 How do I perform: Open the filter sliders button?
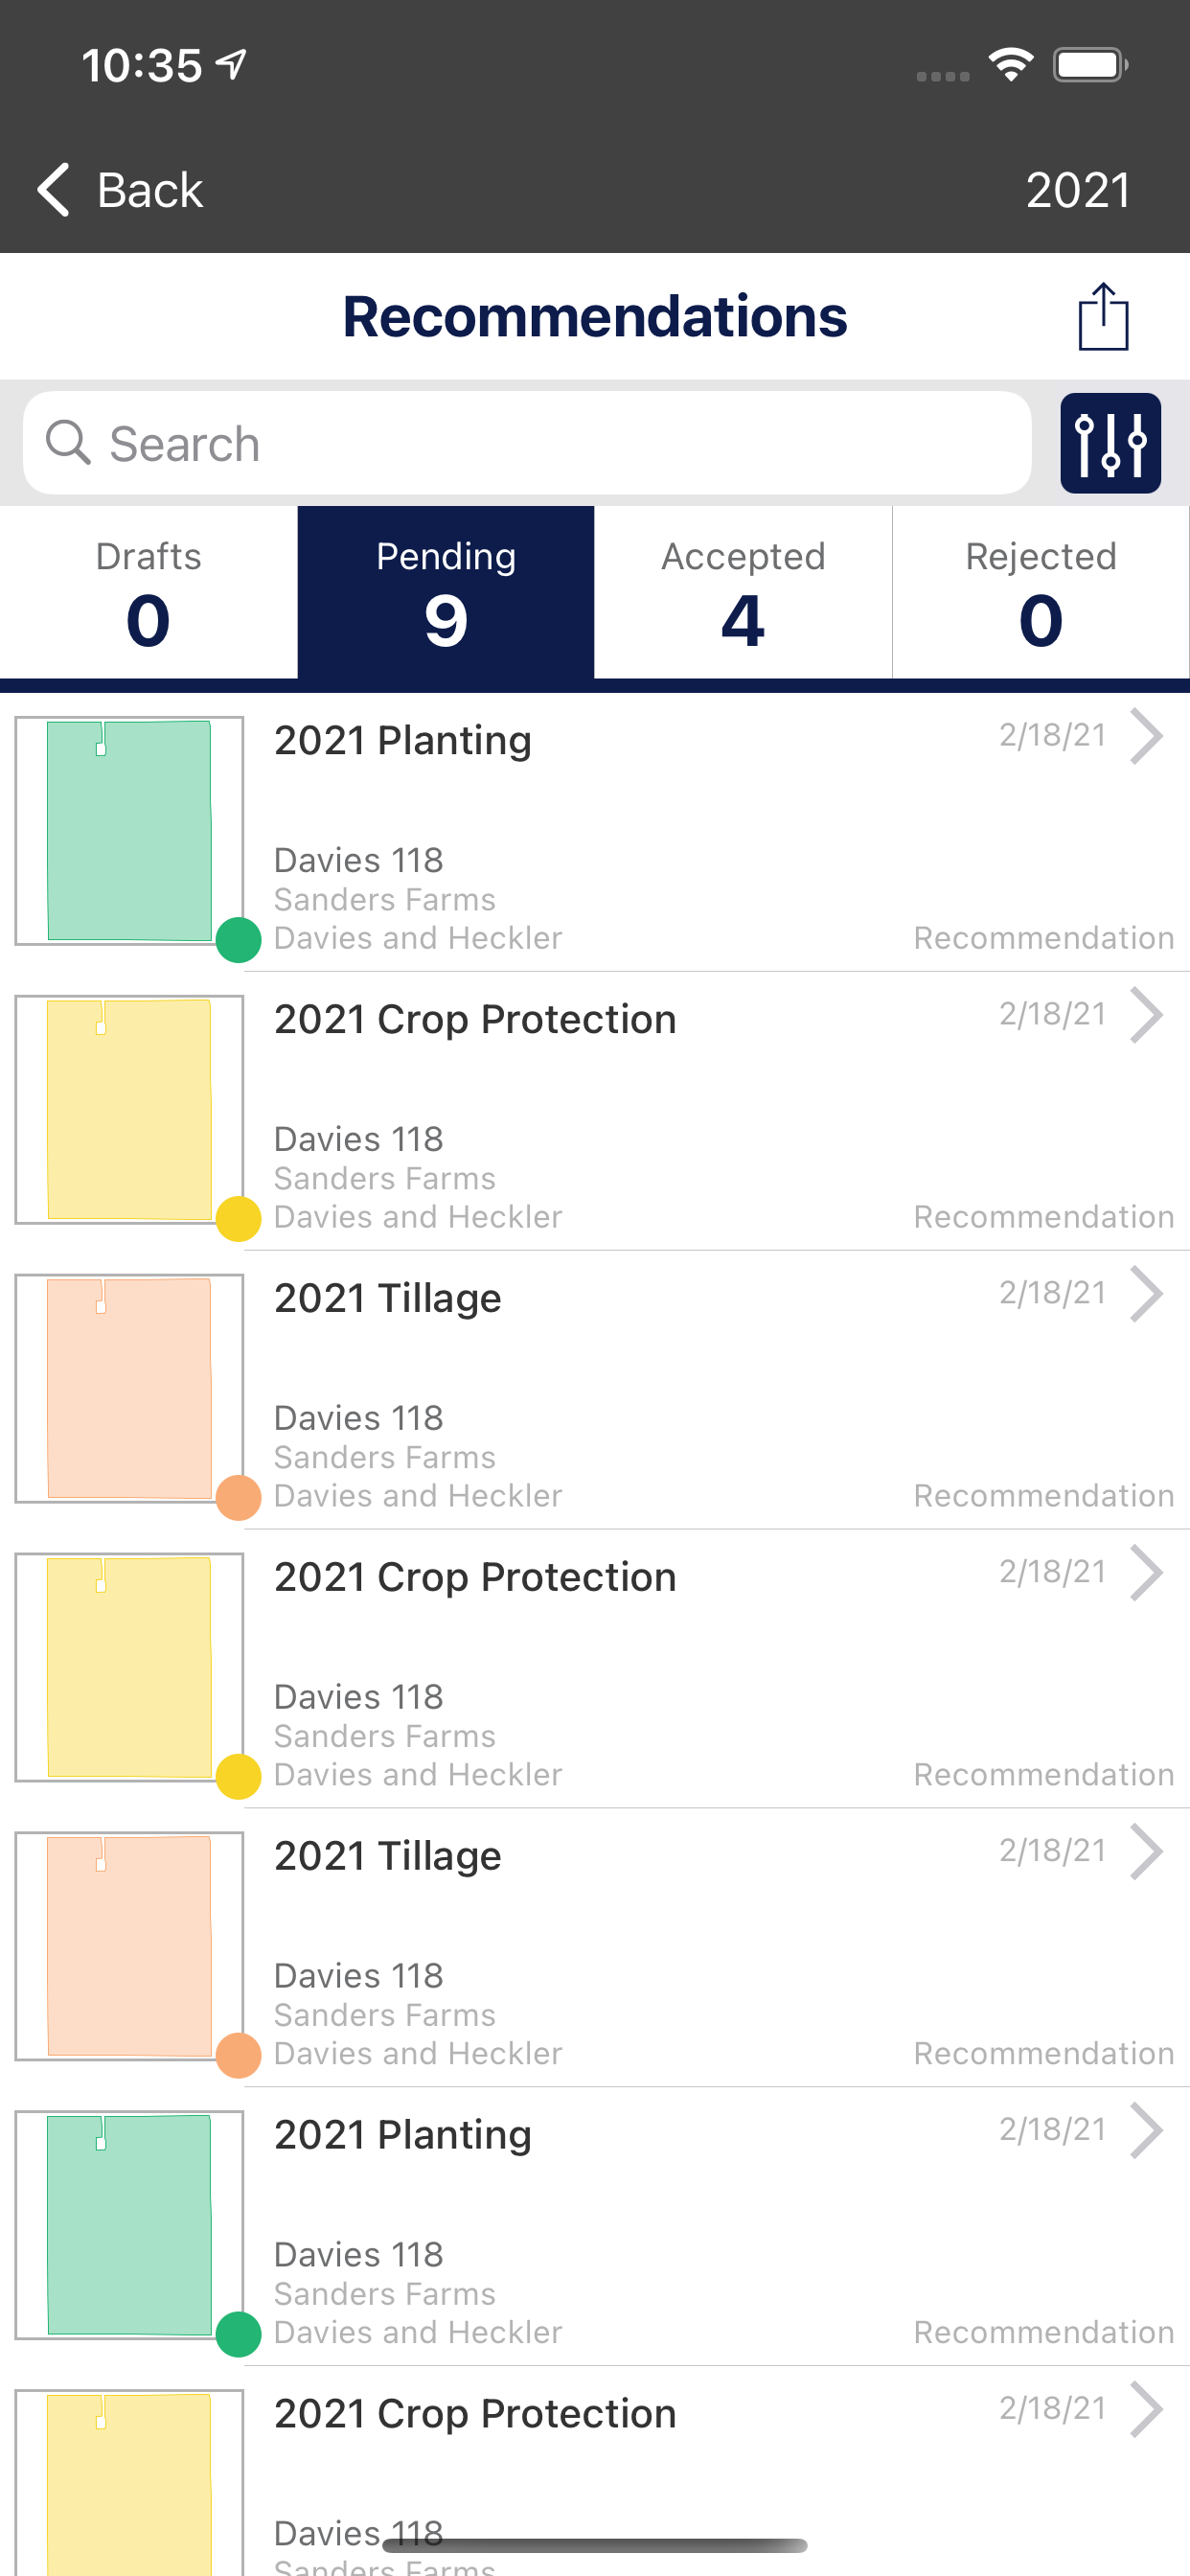1110,443
